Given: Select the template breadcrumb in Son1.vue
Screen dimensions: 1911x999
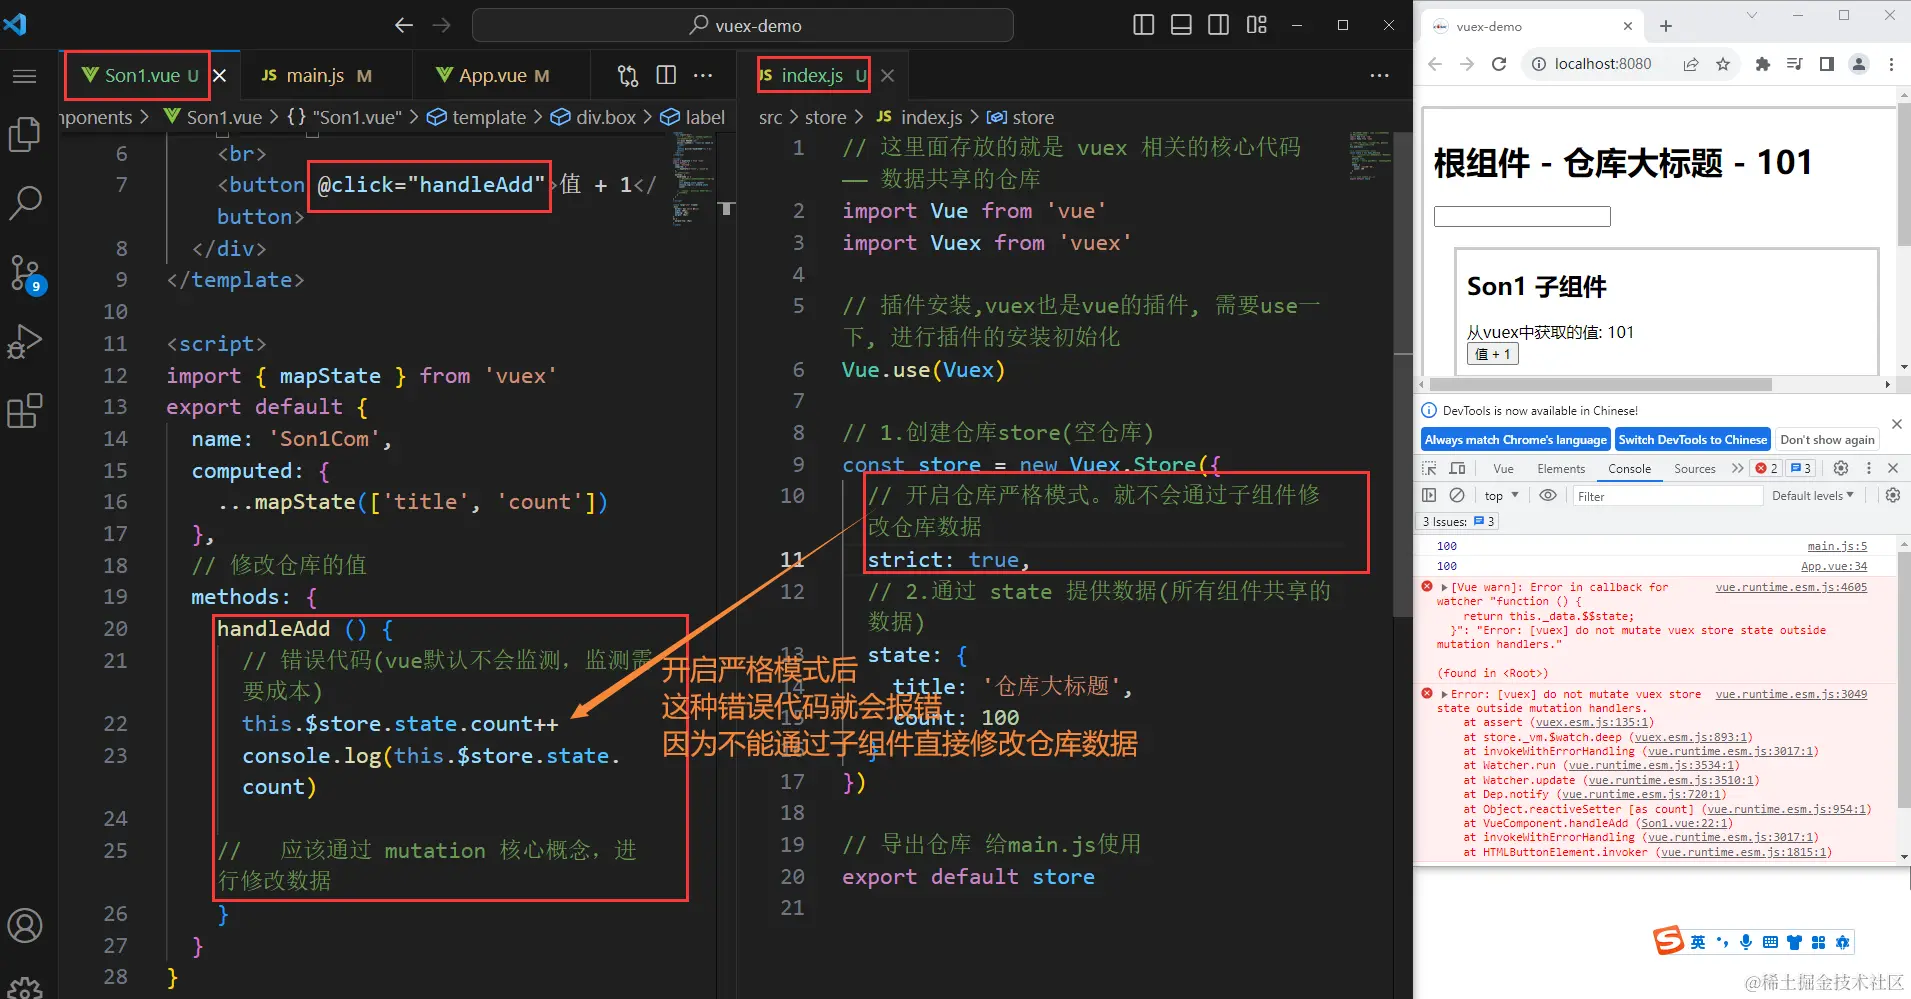Looking at the screenshot, I should pos(477,117).
